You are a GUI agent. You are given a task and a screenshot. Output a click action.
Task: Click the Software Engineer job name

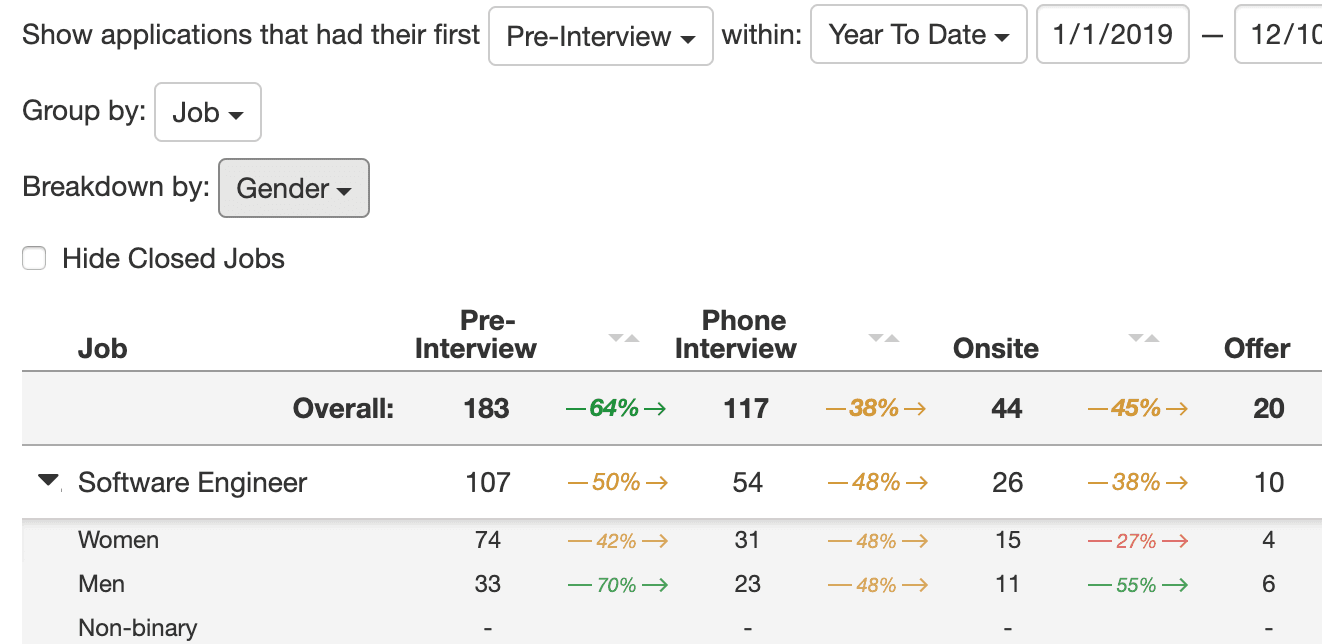[x=192, y=482]
